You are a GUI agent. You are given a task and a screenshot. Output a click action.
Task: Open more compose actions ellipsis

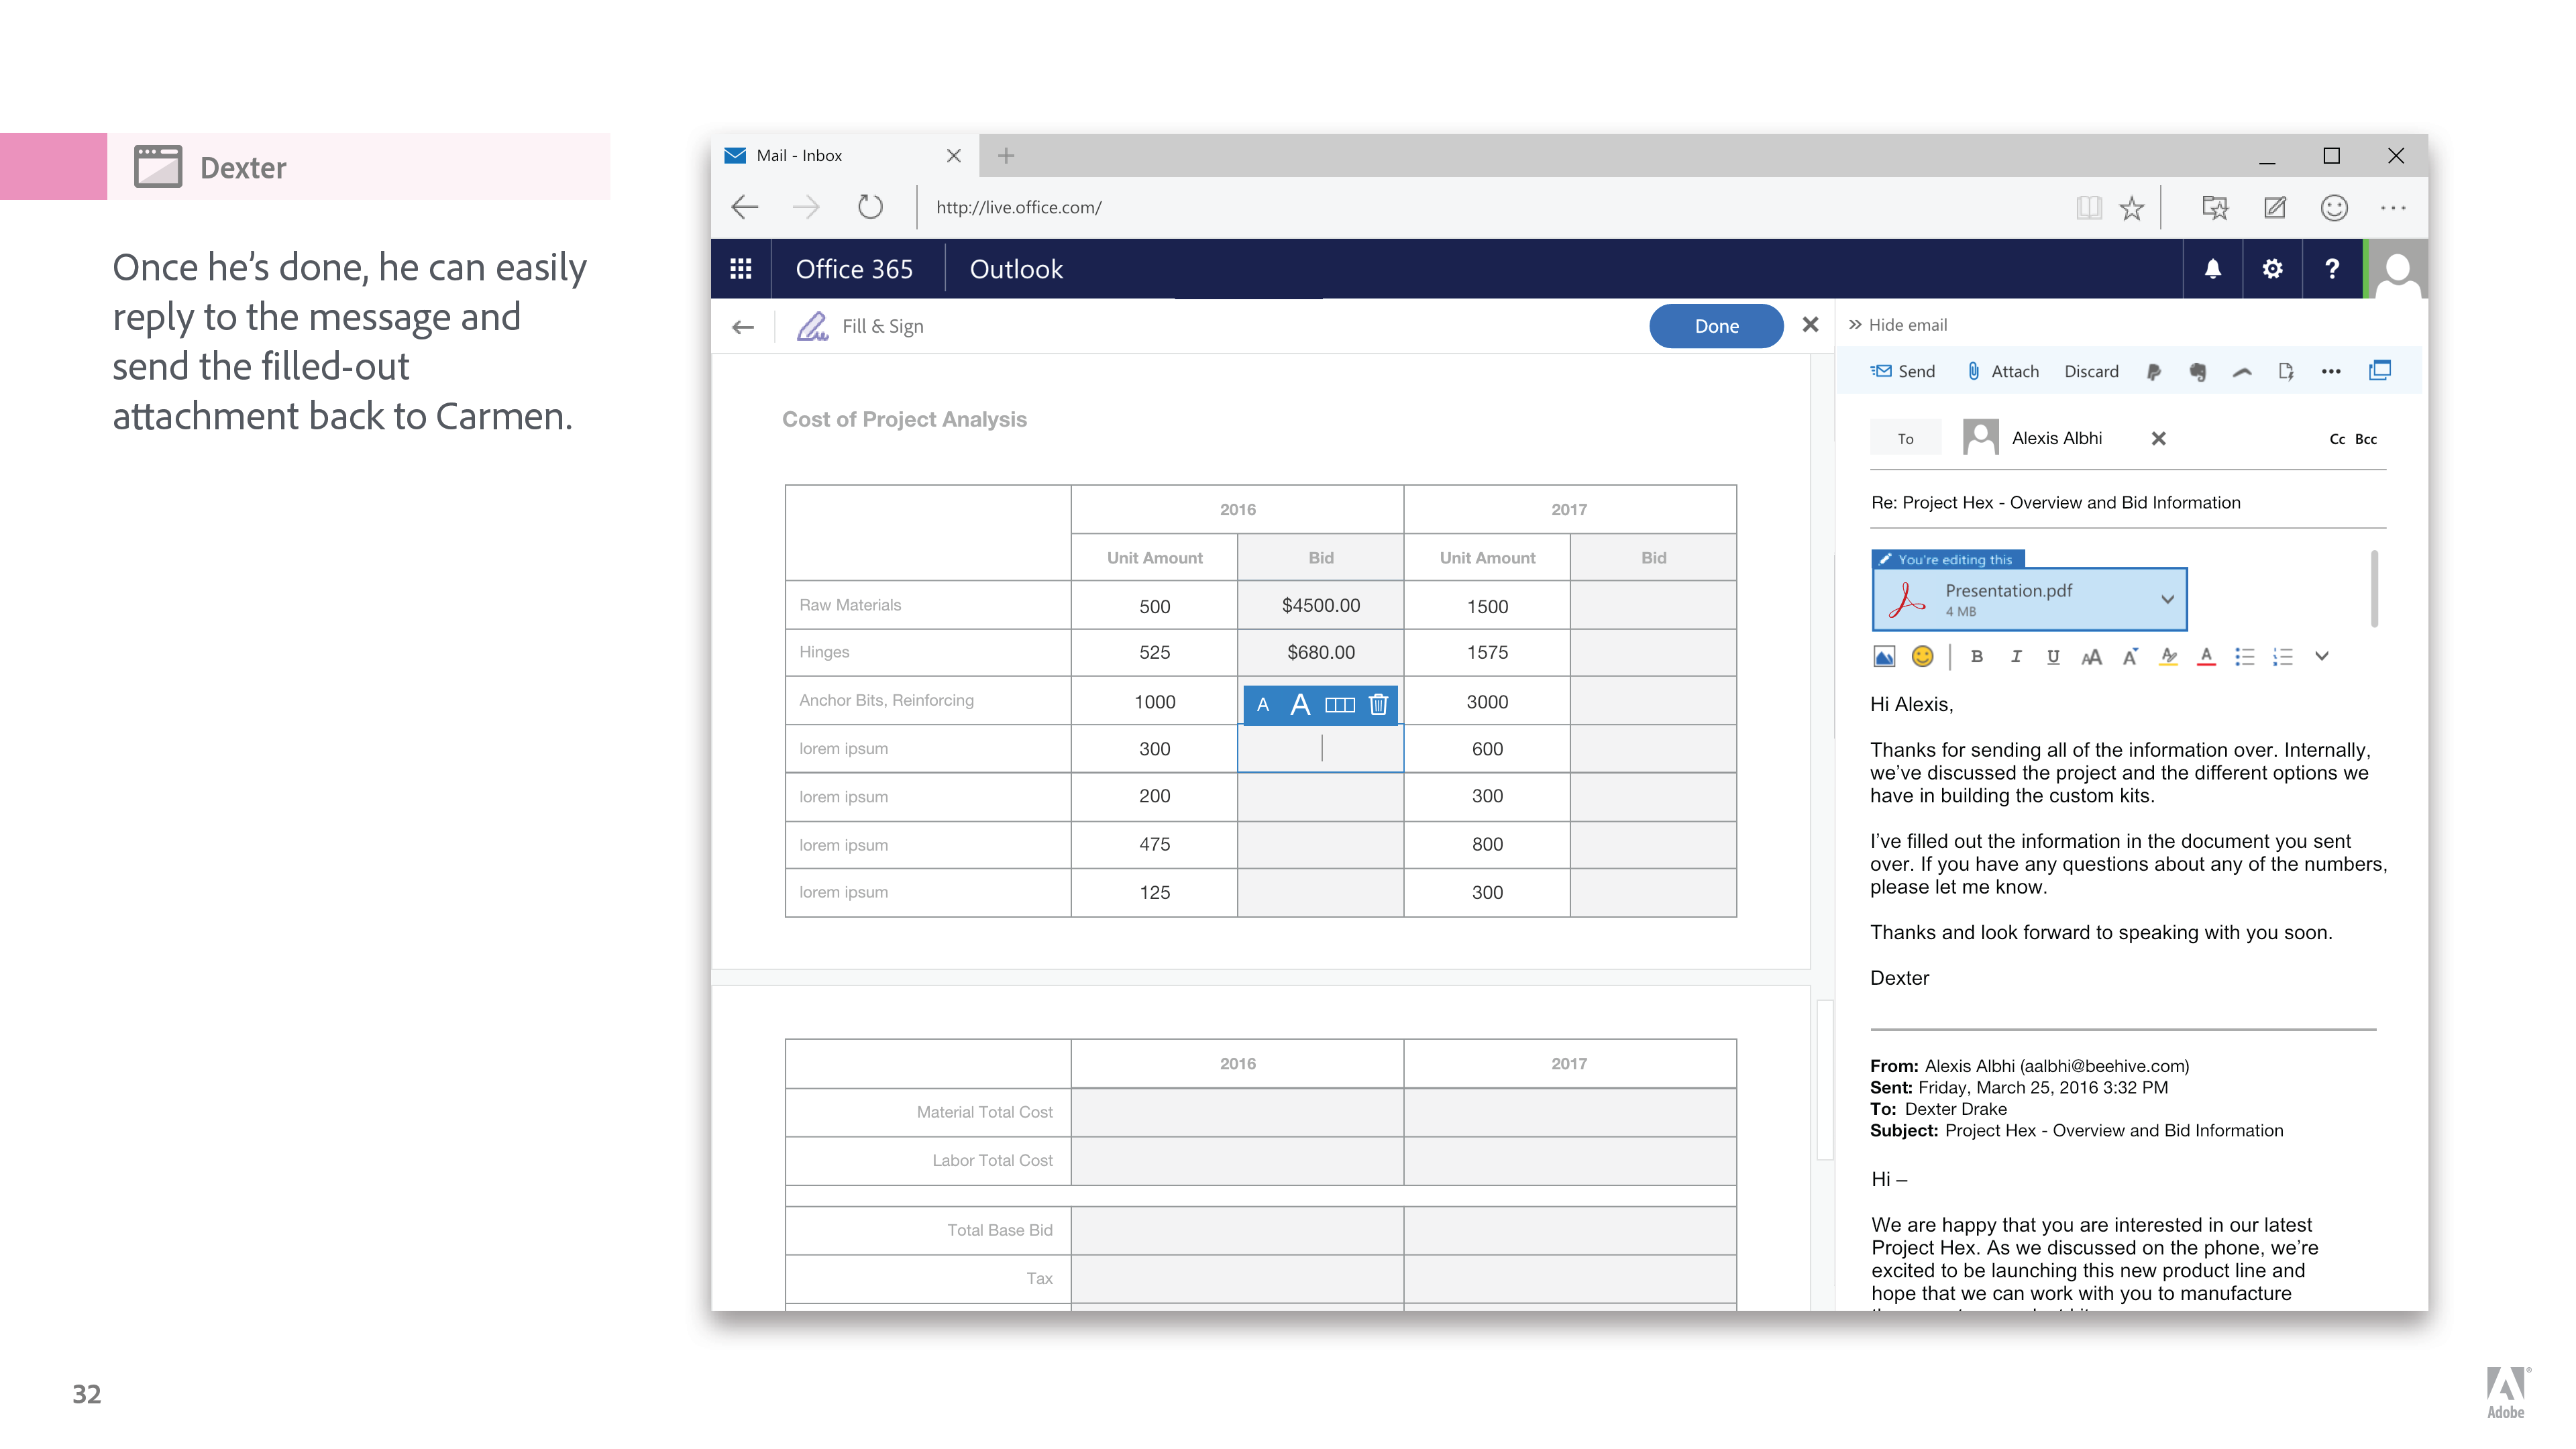point(2331,372)
